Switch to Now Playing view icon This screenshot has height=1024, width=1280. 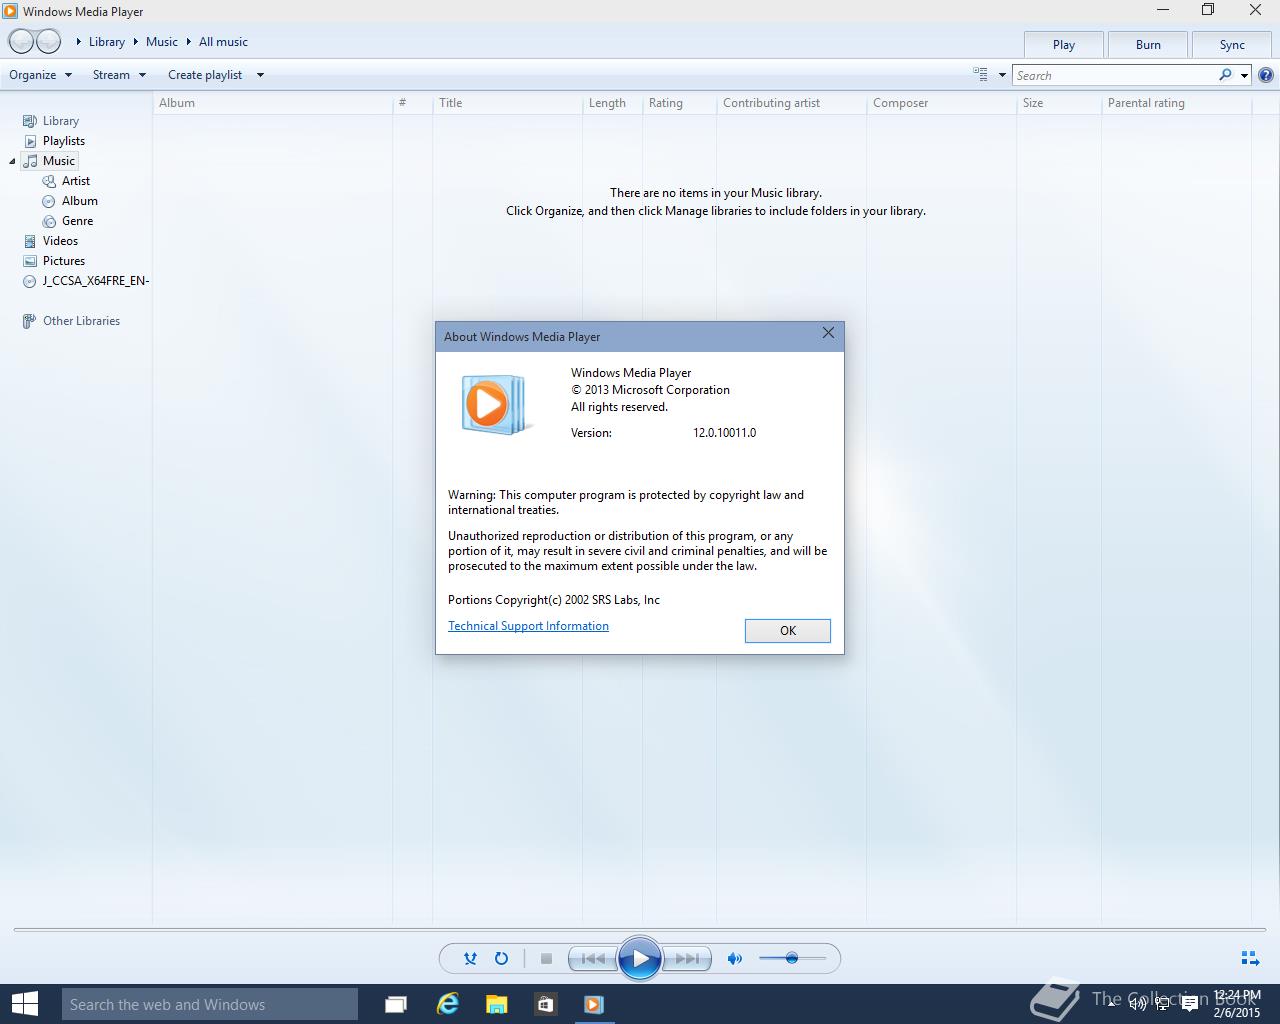pyautogui.click(x=1250, y=958)
